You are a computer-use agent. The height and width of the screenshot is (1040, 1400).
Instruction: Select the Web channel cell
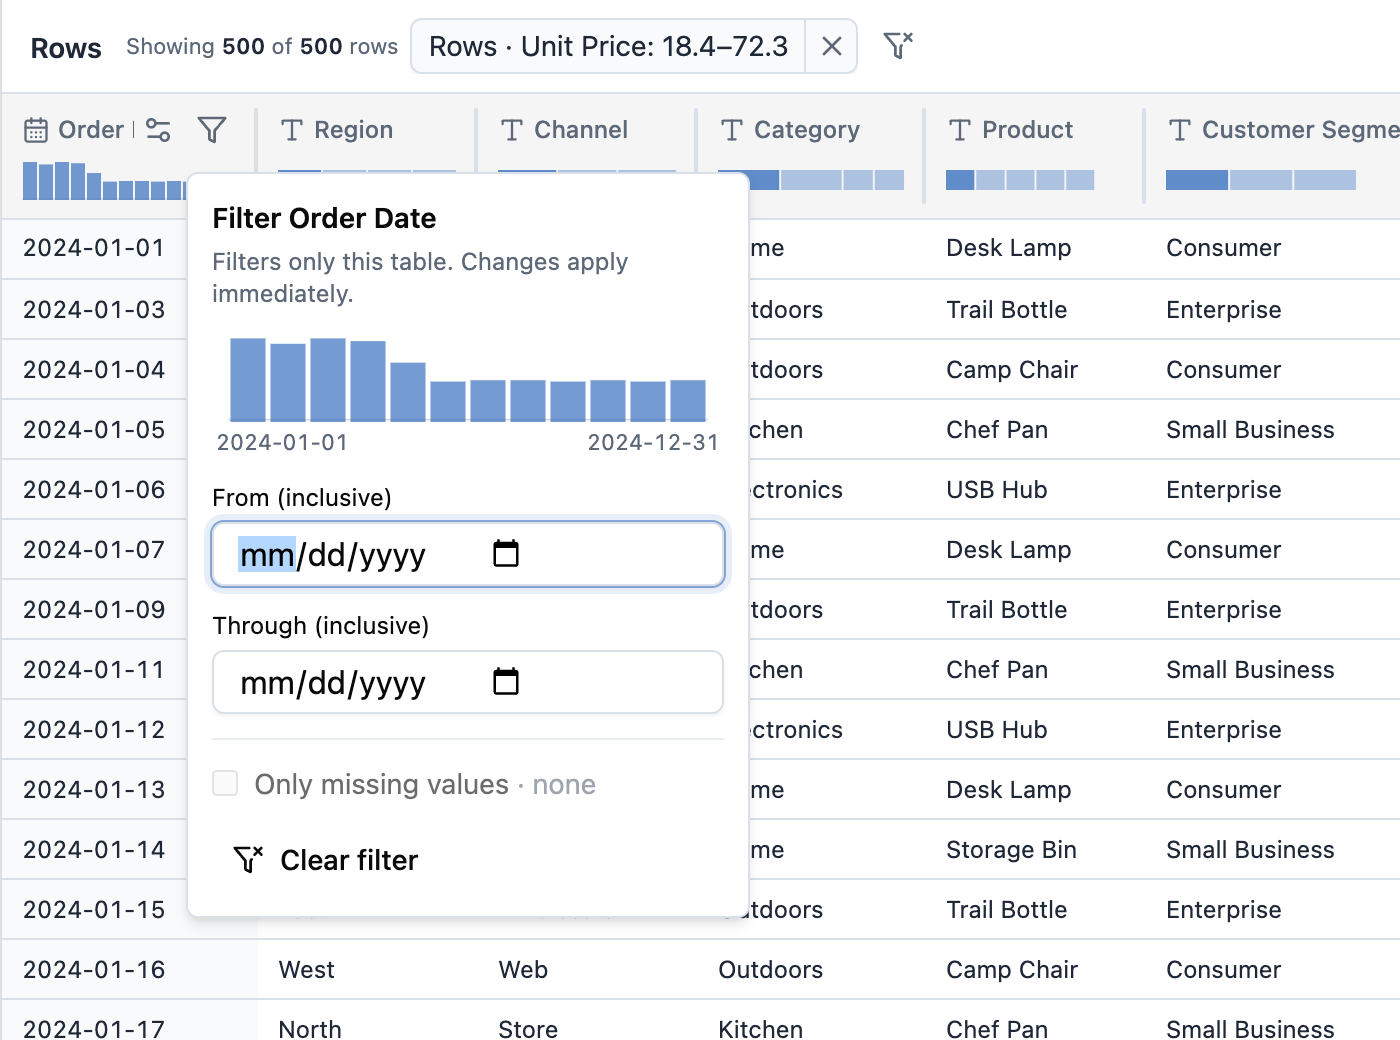coord(523,970)
